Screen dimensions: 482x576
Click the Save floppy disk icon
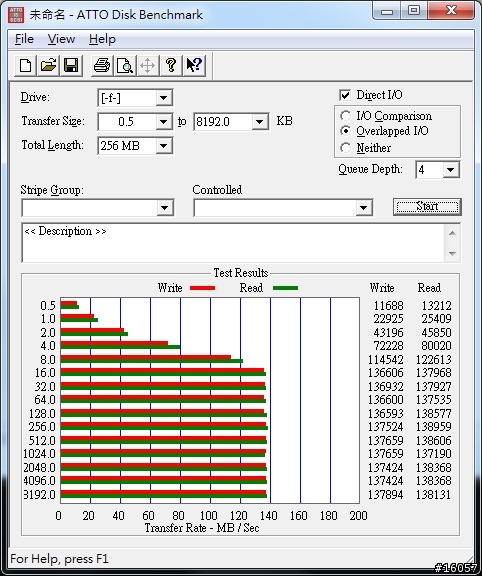pyautogui.click(x=71, y=66)
